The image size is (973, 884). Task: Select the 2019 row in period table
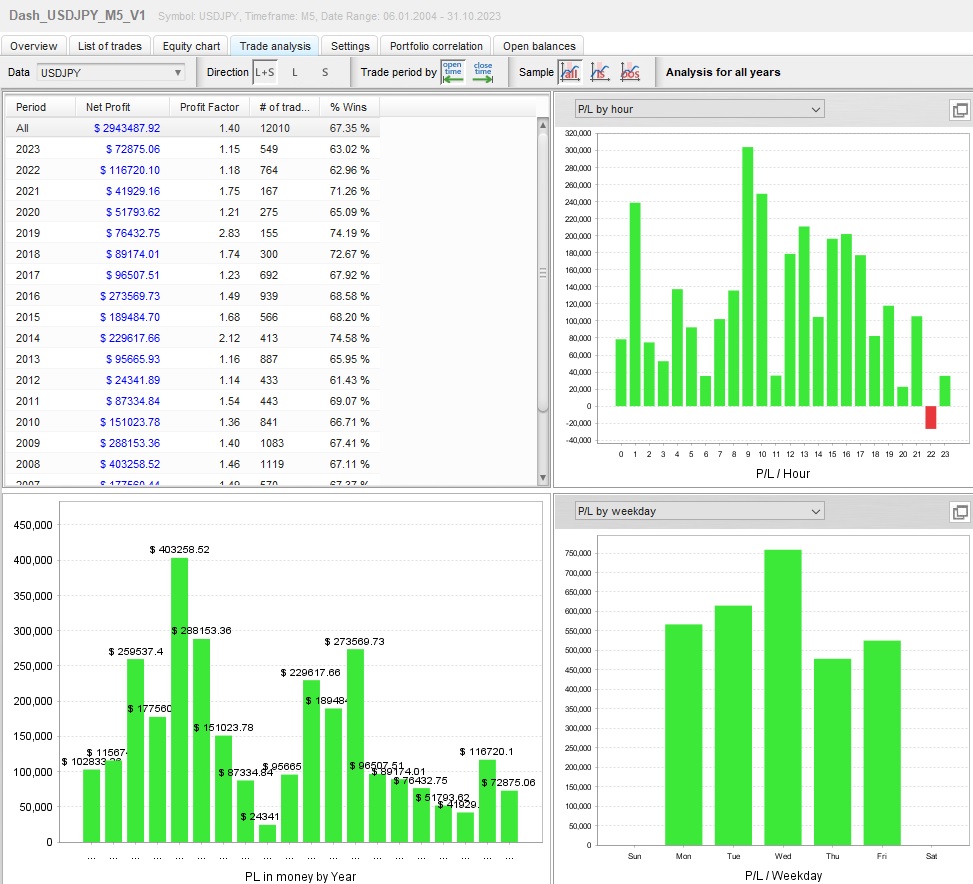pyautogui.click(x=192, y=233)
